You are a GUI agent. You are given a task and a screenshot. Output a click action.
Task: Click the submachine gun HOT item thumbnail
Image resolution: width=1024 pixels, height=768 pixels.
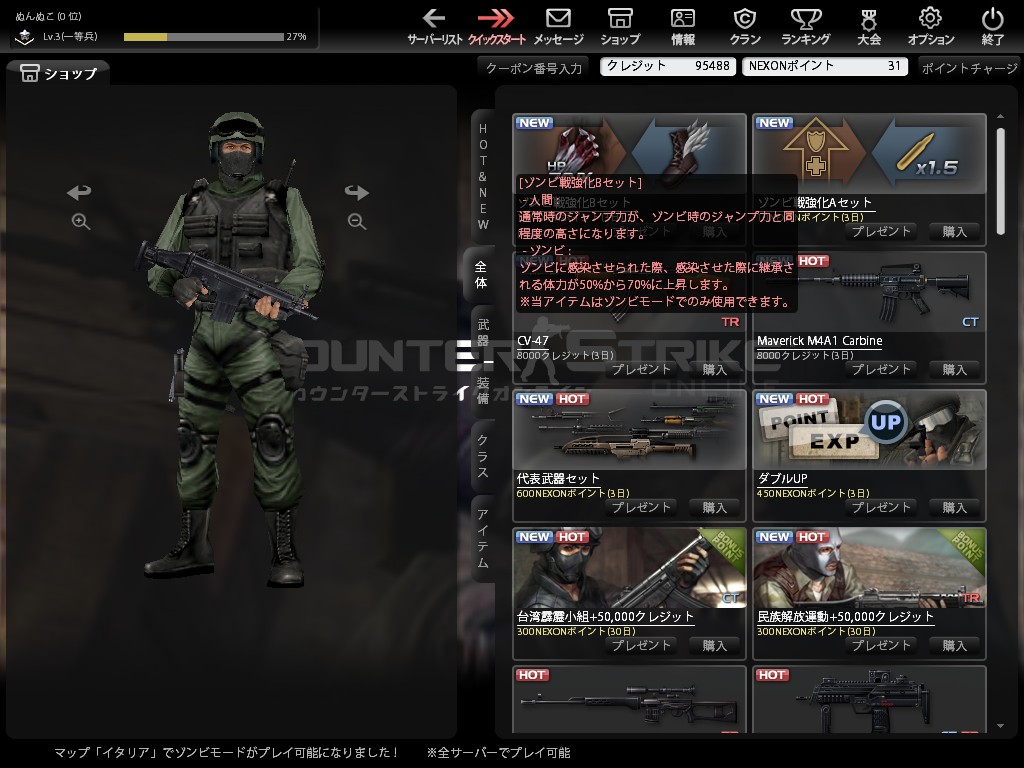pos(869,700)
